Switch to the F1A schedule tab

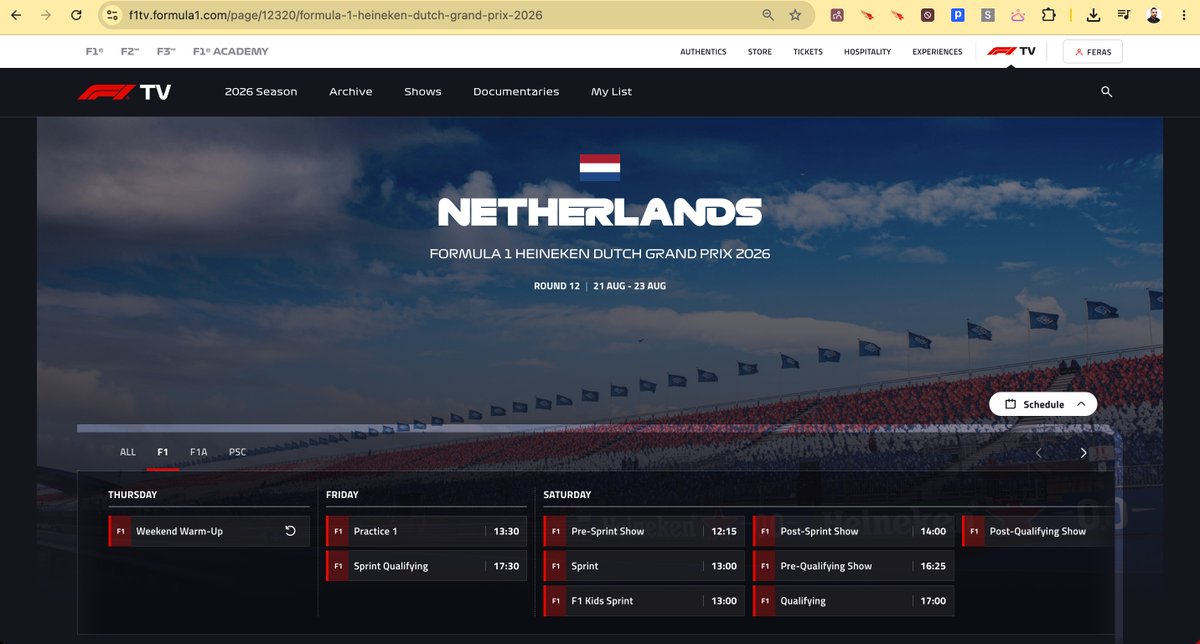[x=198, y=452]
